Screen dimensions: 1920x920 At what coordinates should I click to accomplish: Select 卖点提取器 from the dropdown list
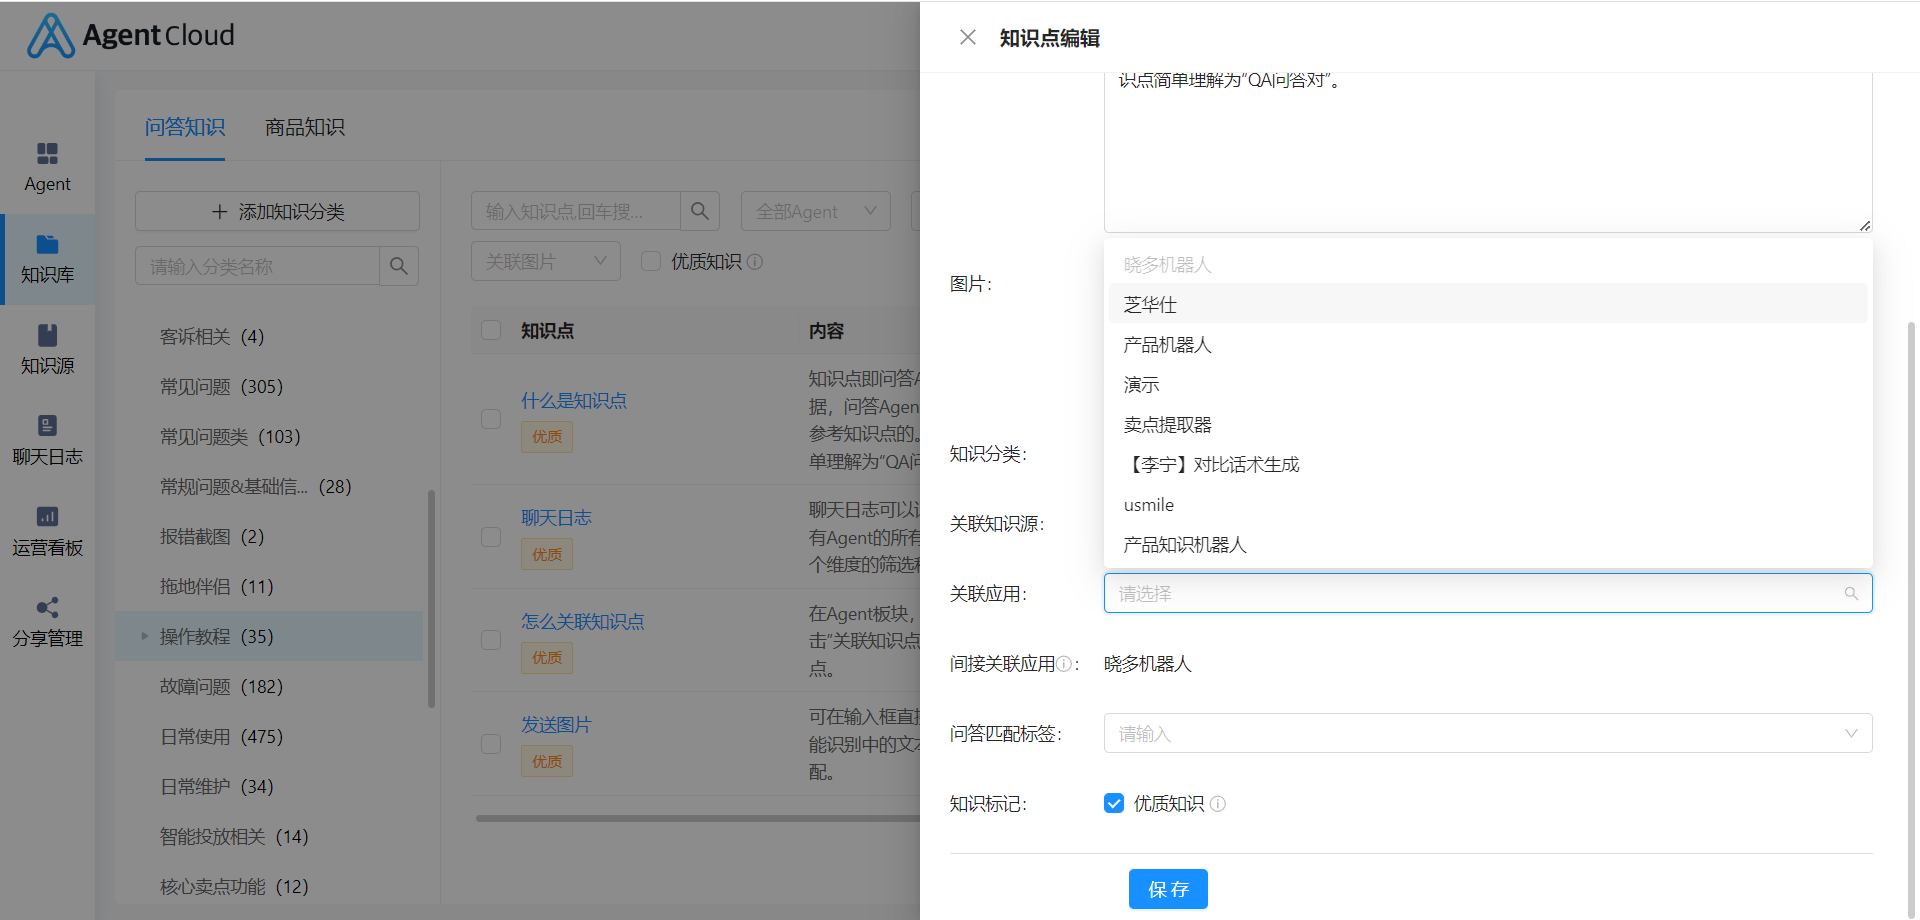[x=1488, y=424]
